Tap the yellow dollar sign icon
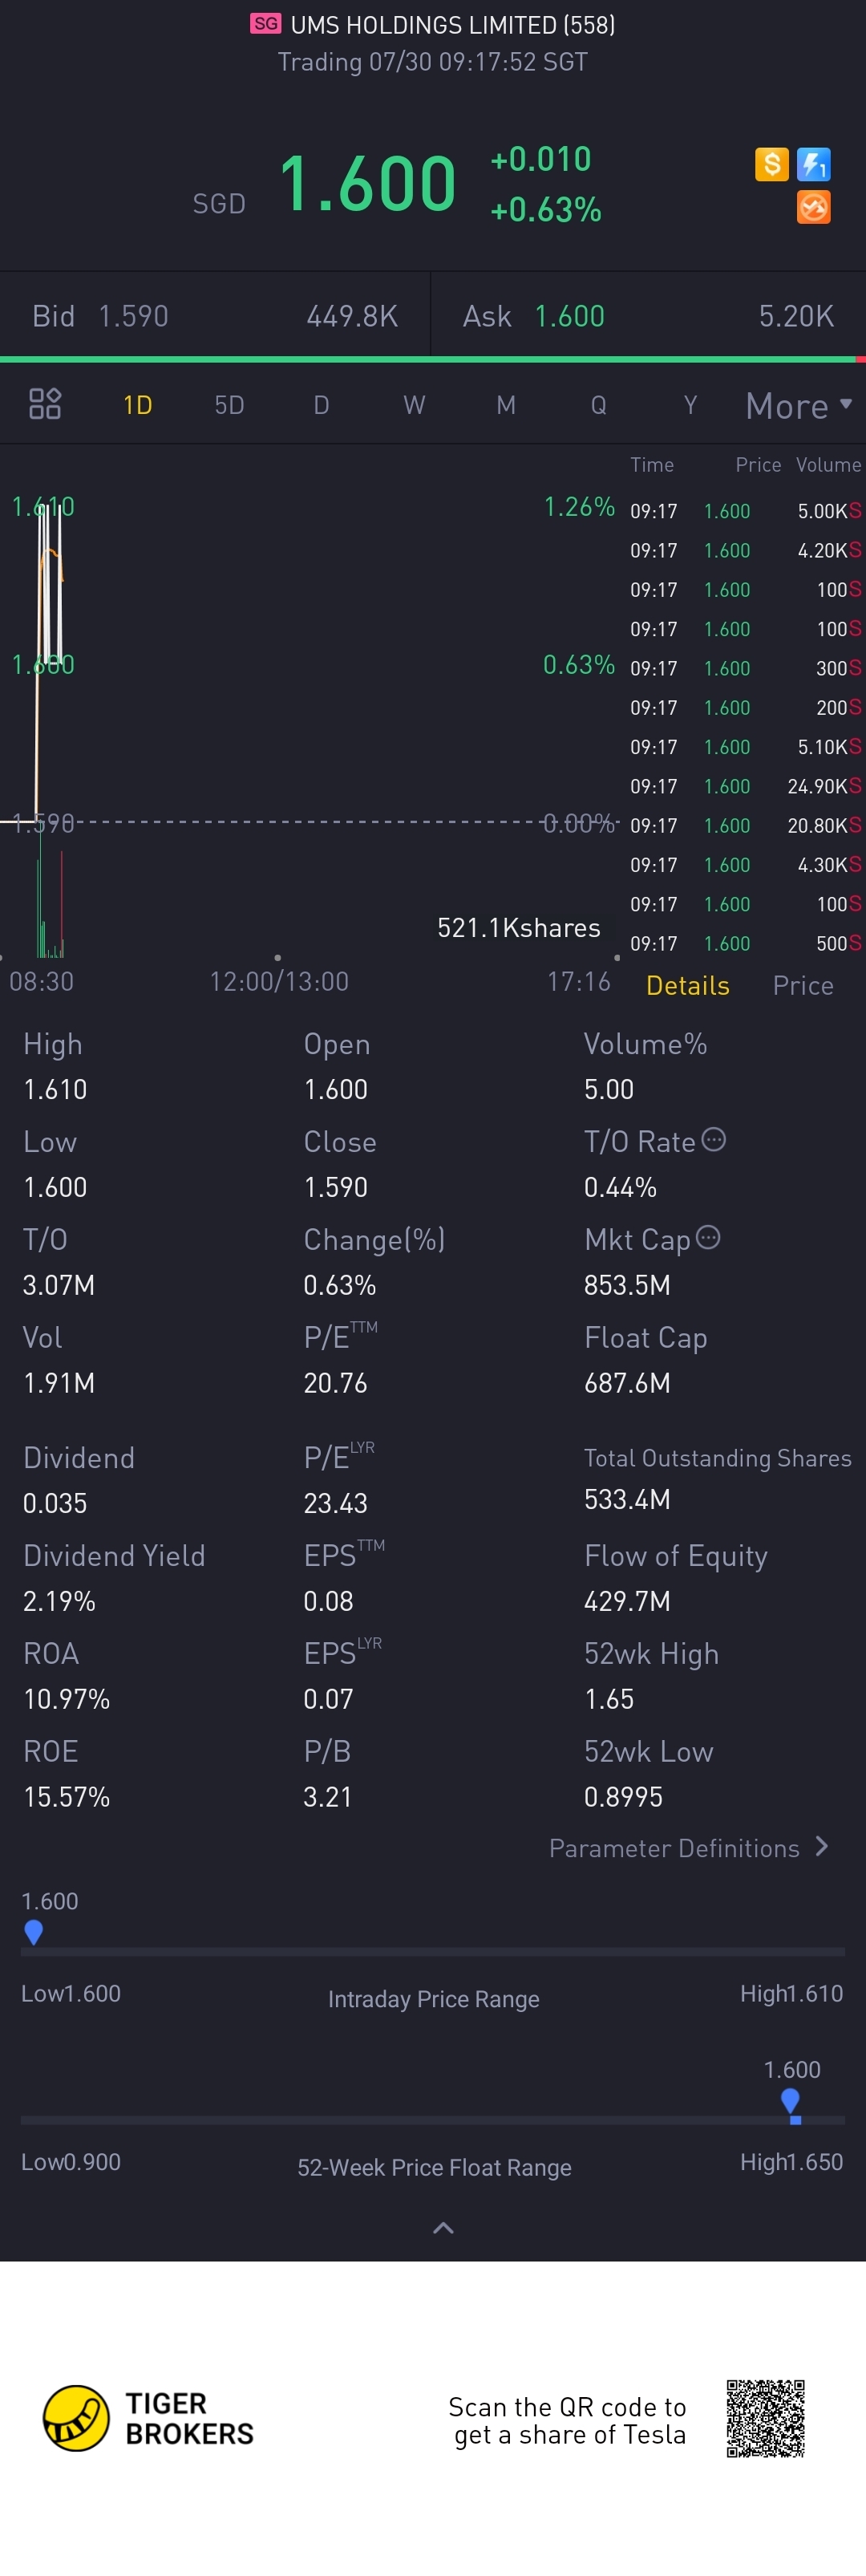 click(771, 164)
